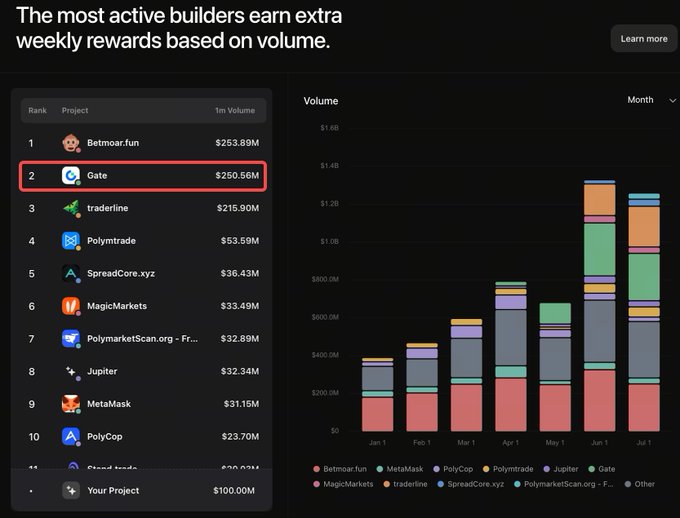Click the $215.90M volume value
This screenshot has width=680, height=518.
tap(238, 208)
